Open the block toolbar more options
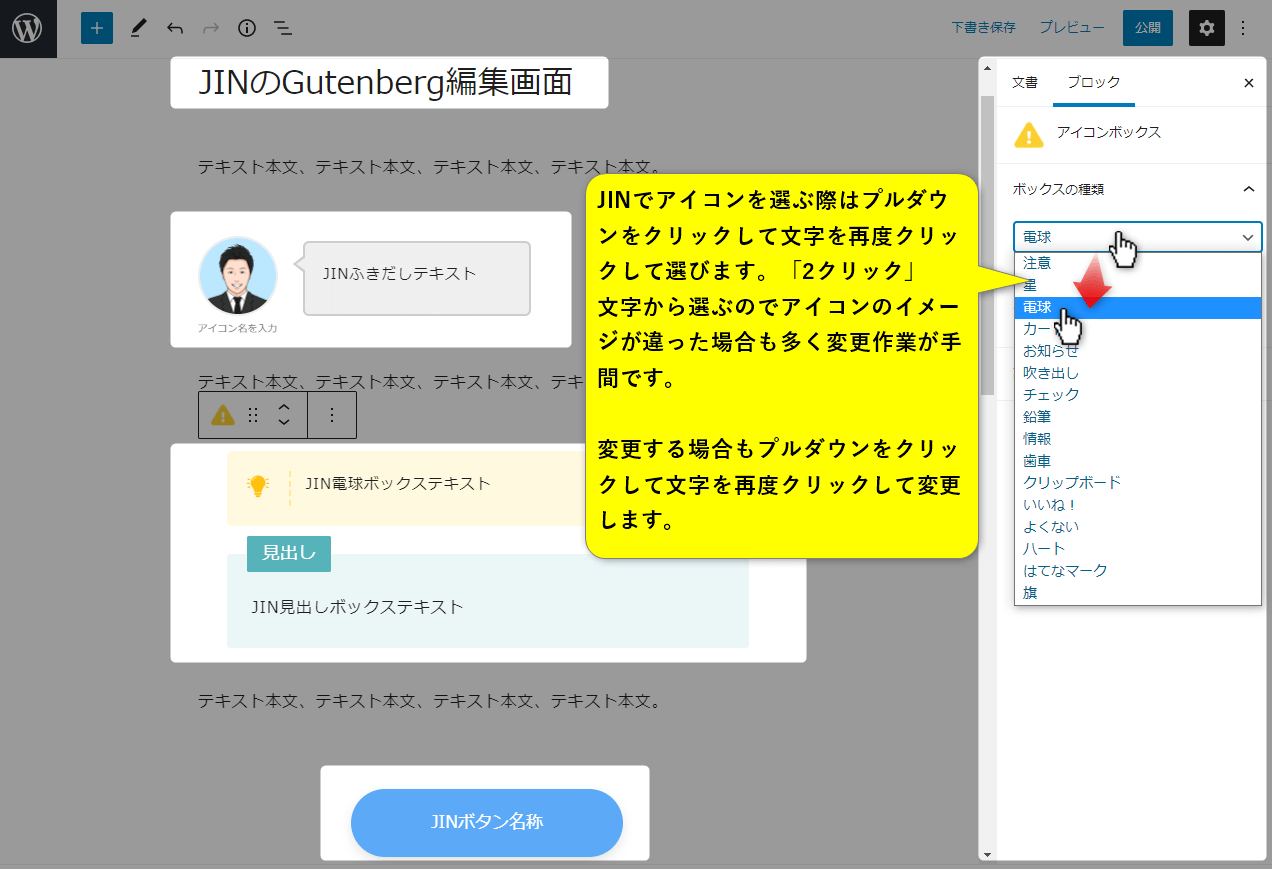Screen dimensions: 1272x869 coord(333,415)
